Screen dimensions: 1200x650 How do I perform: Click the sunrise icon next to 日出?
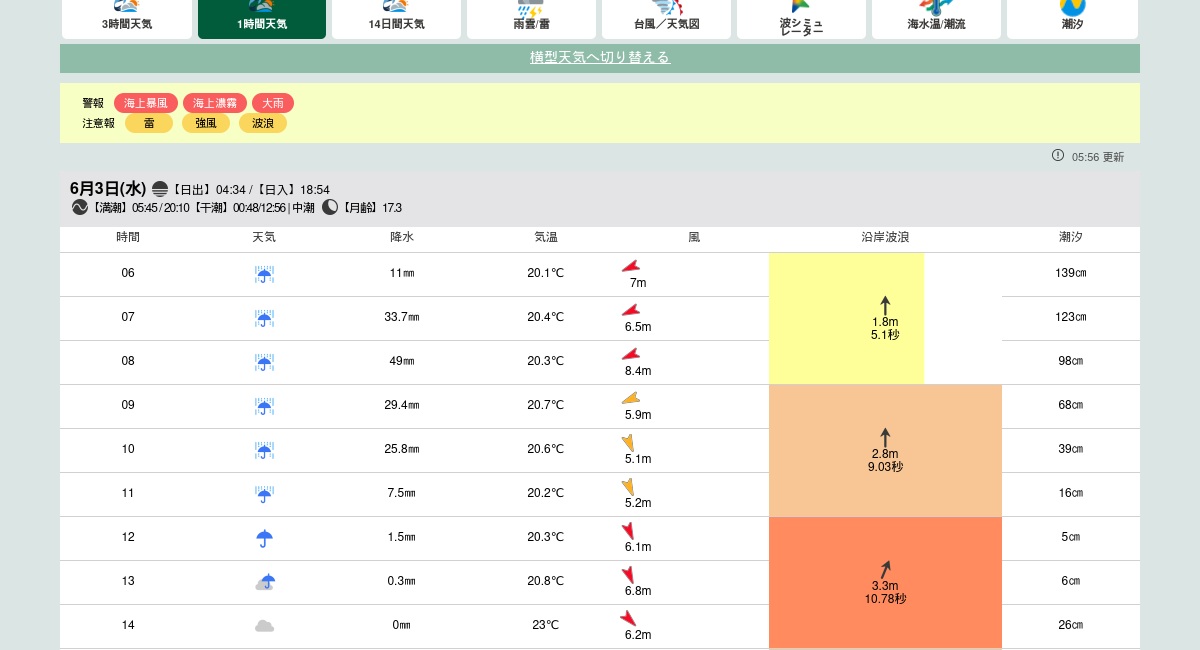coord(160,189)
